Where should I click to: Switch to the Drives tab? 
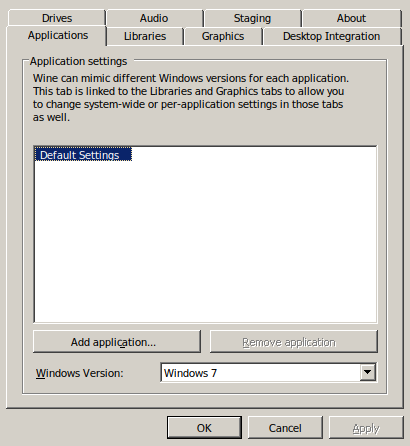57,18
